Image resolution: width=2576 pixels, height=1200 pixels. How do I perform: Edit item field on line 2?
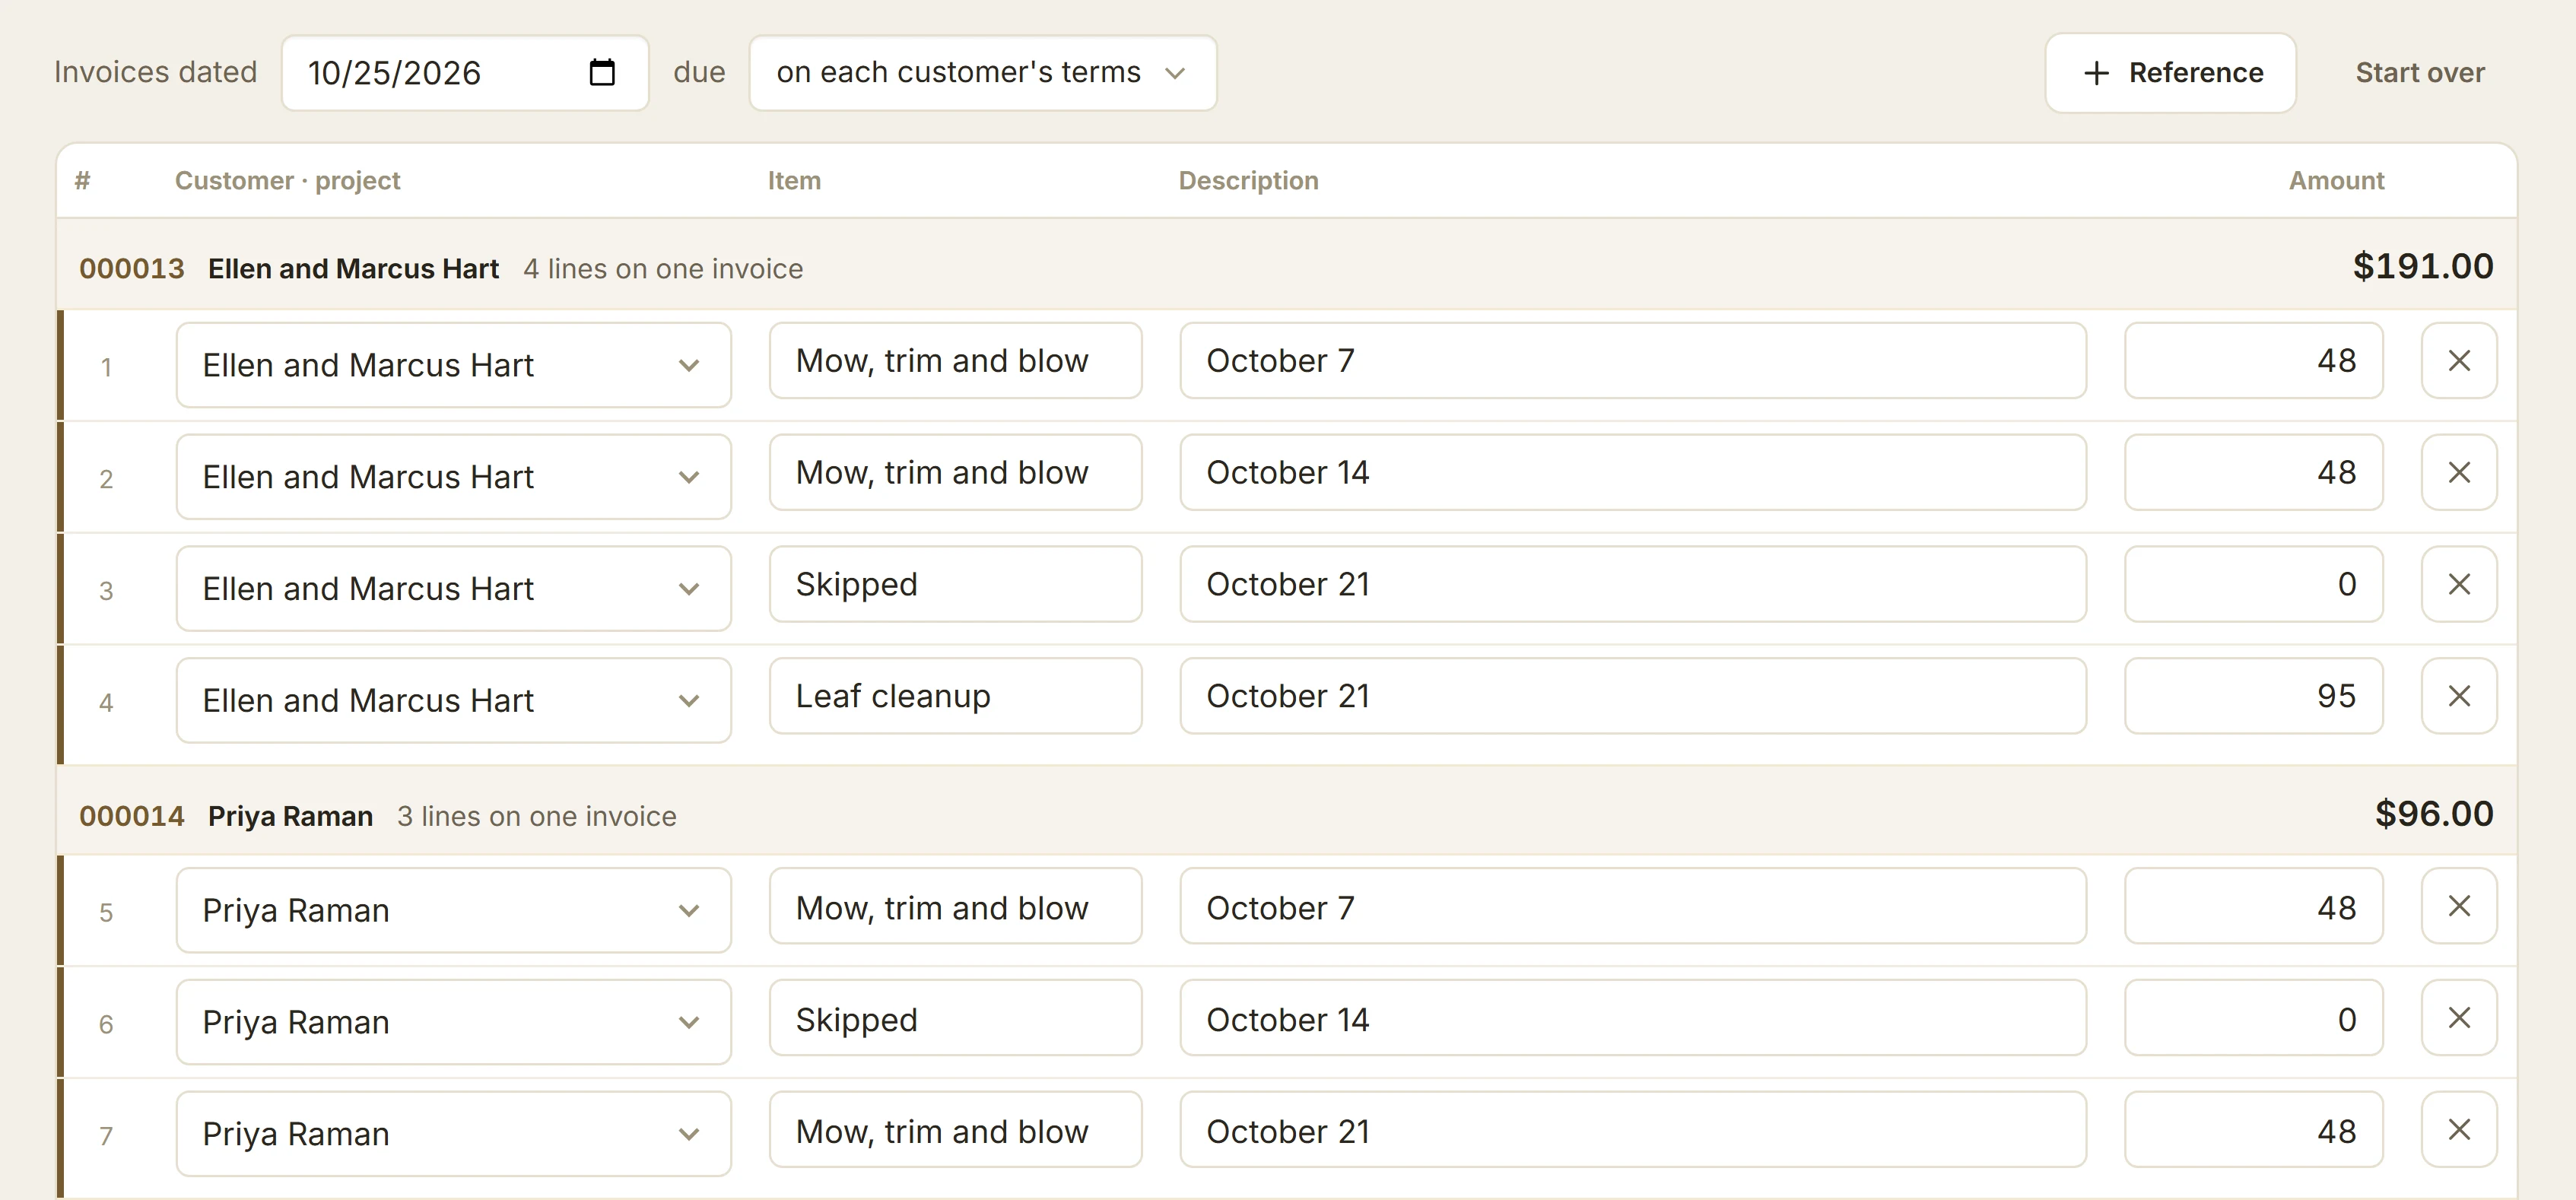point(955,473)
